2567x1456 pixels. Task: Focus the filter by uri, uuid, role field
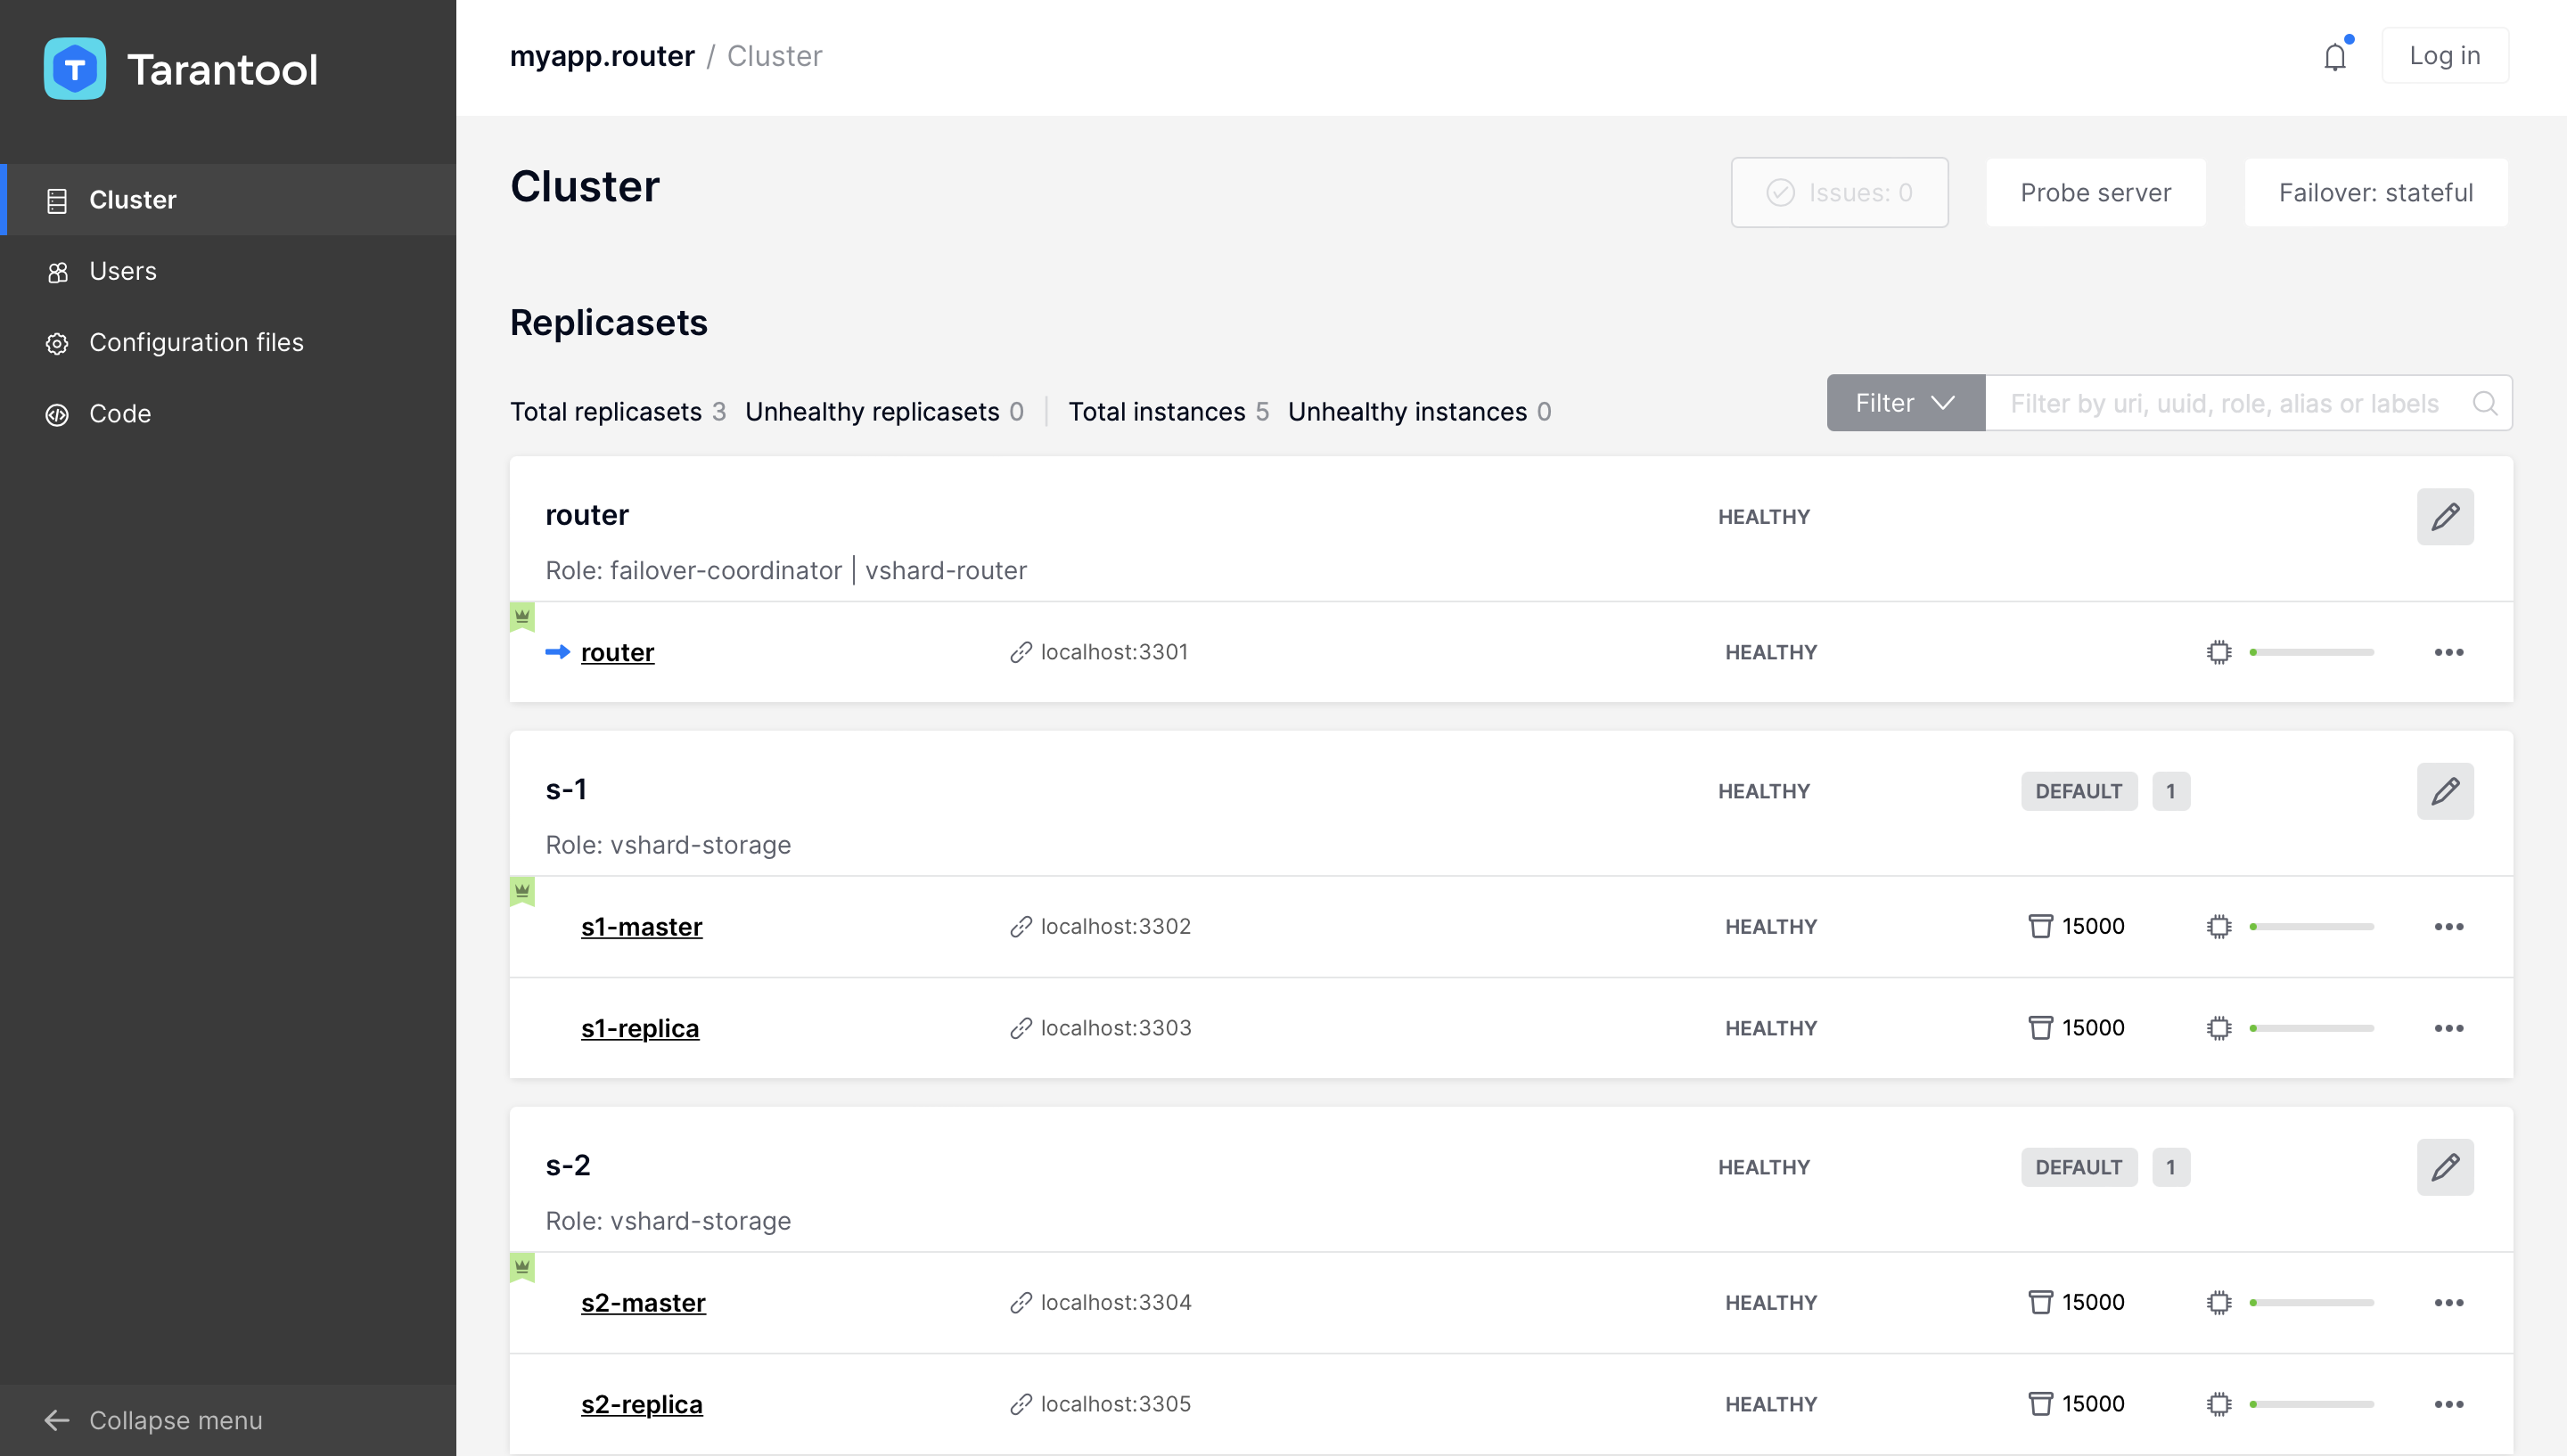2224,403
